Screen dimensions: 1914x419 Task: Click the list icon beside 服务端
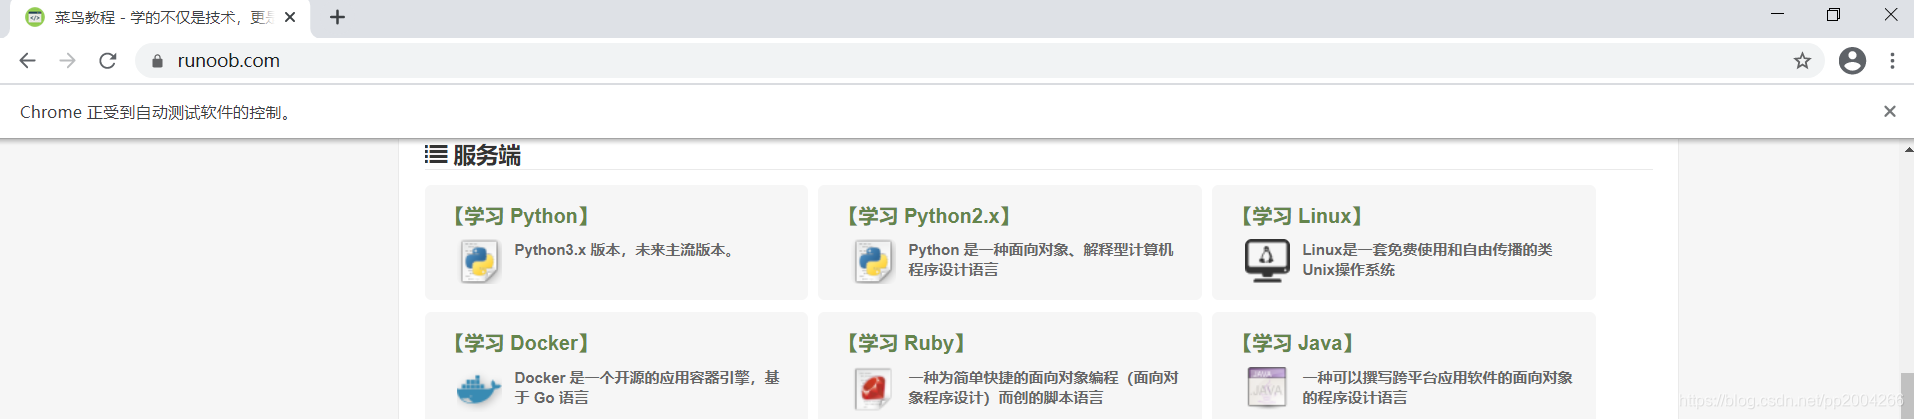point(435,155)
